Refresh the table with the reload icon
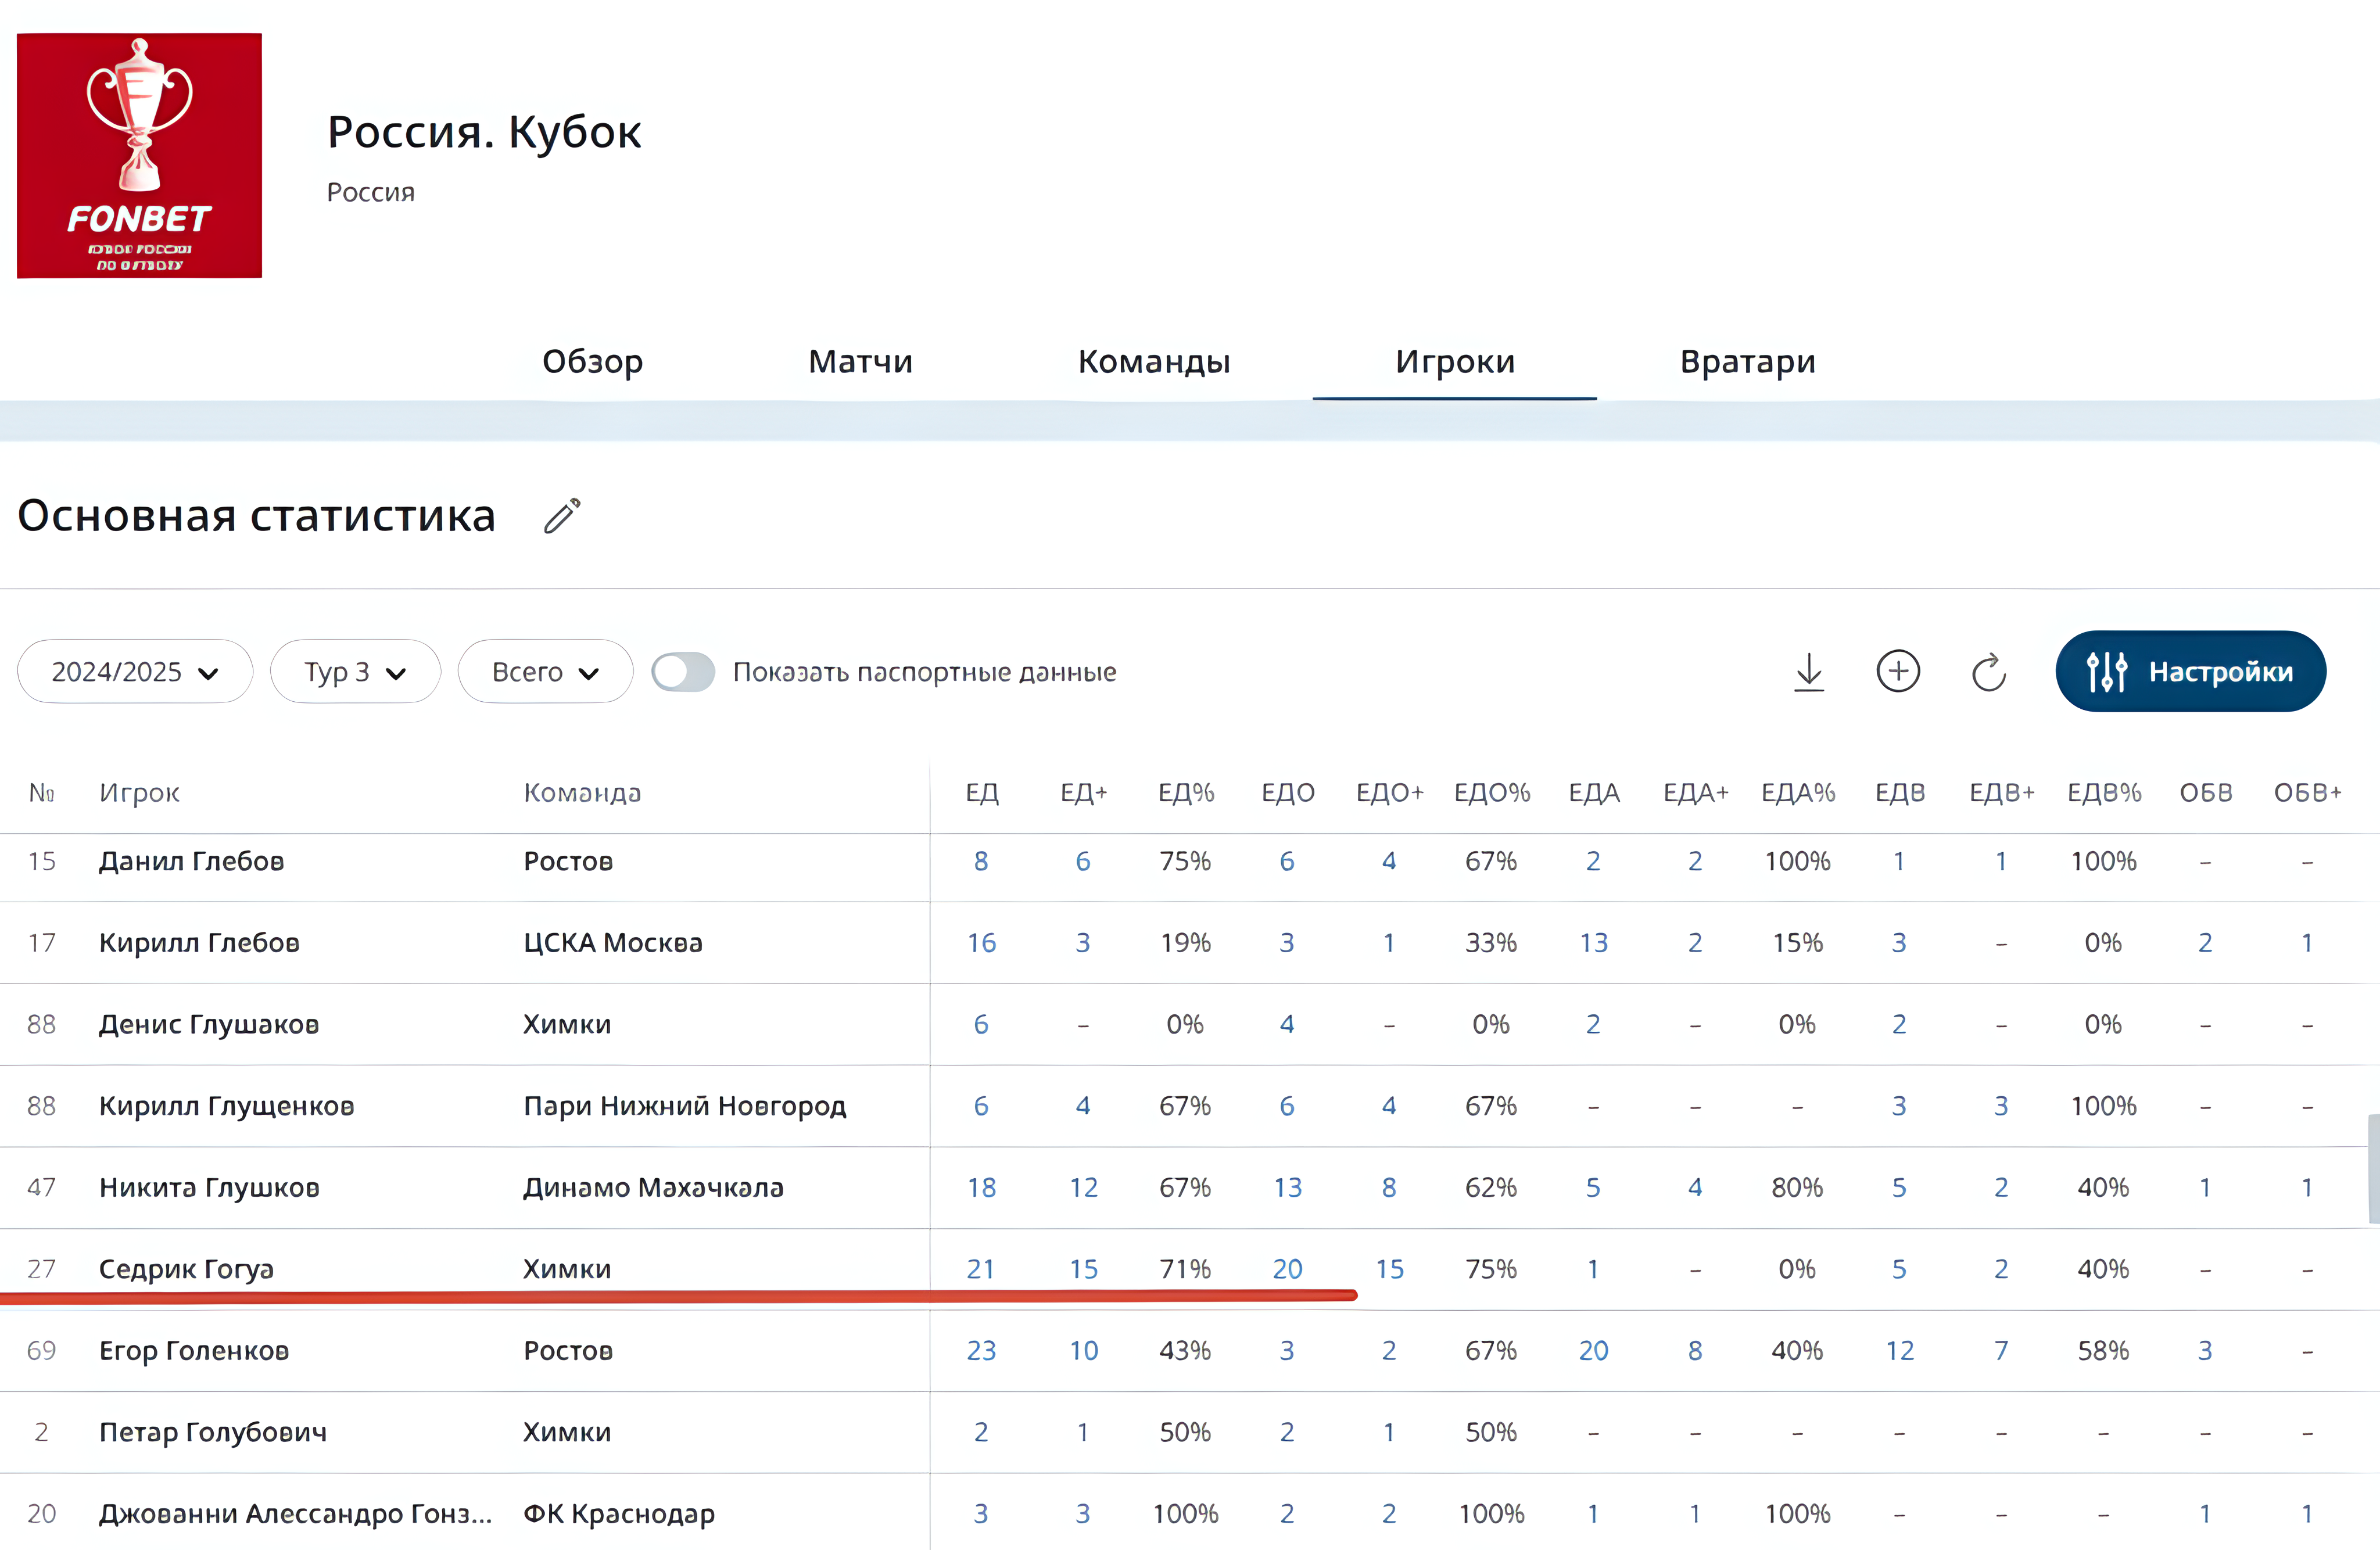This screenshot has height=1550, width=2380. pyautogui.click(x=1989, y=672)
